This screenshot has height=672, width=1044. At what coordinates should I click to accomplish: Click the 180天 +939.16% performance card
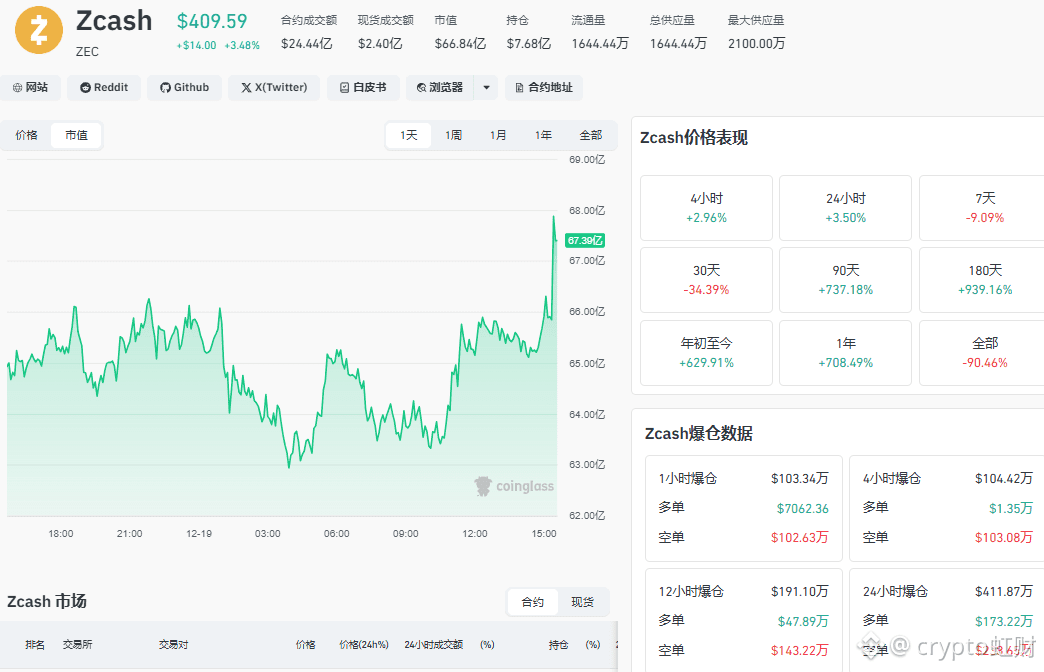[x=982, y=280]
